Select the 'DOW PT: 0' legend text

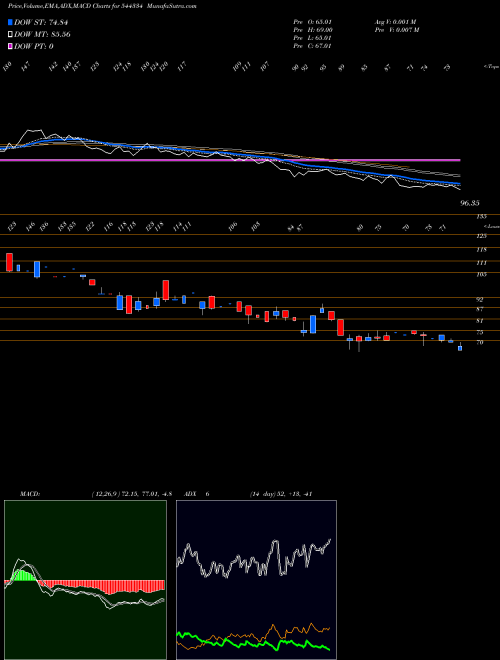34,46
